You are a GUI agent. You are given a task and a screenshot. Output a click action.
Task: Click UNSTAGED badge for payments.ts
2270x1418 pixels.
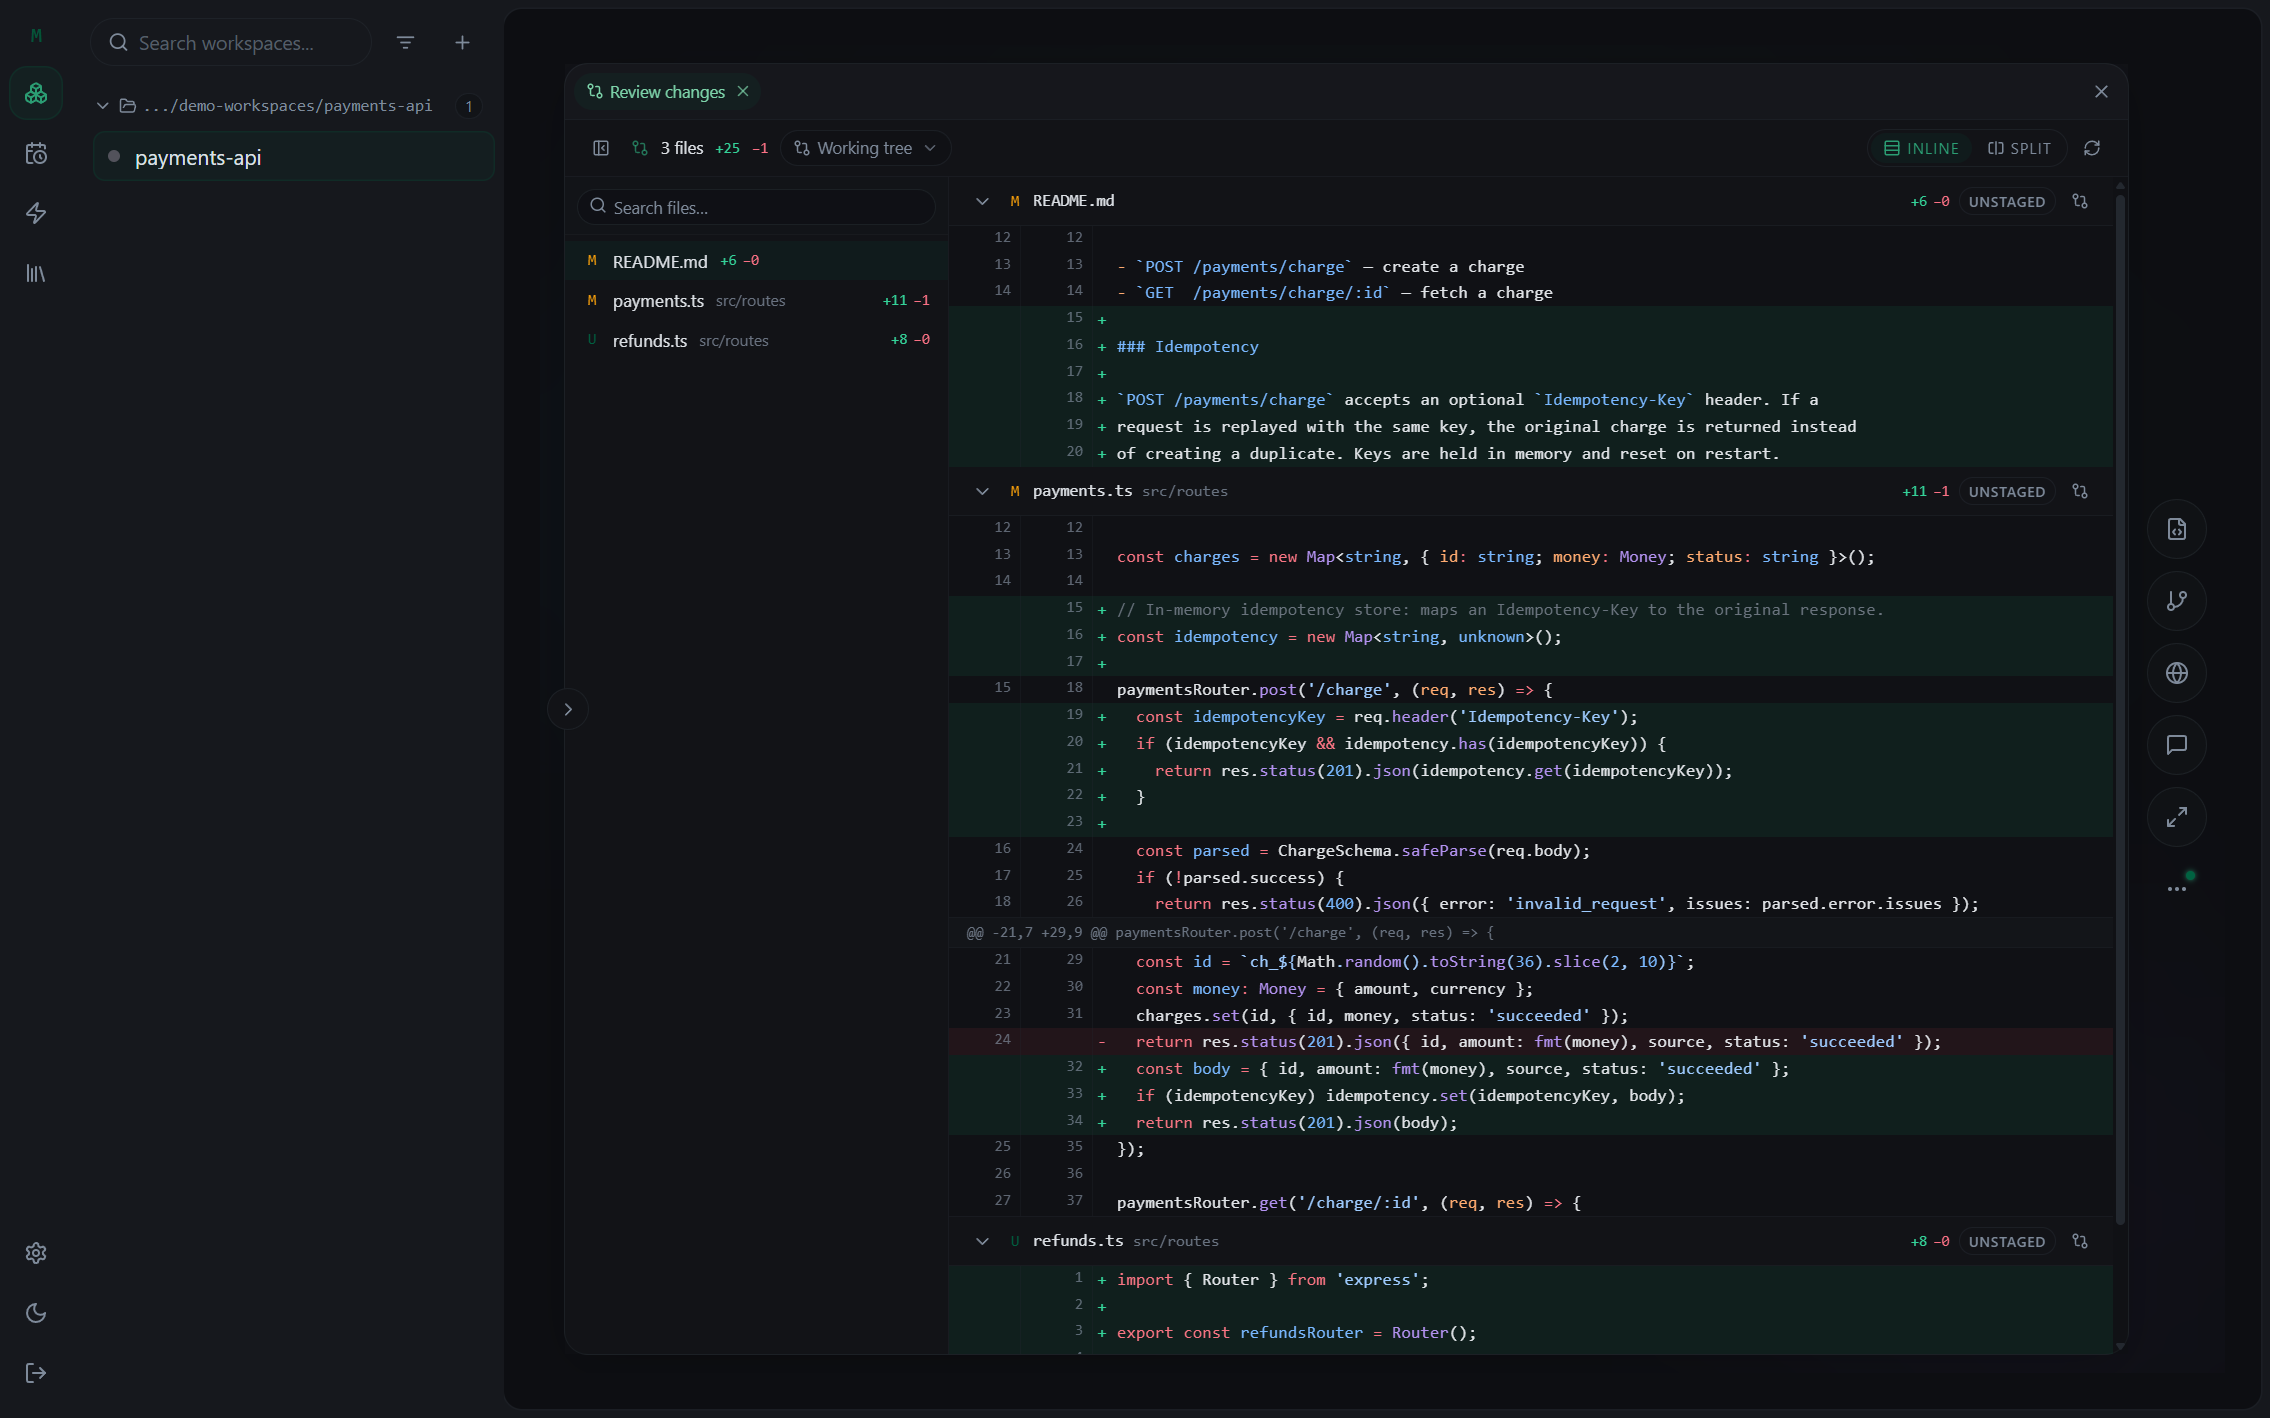(2006, 491)
